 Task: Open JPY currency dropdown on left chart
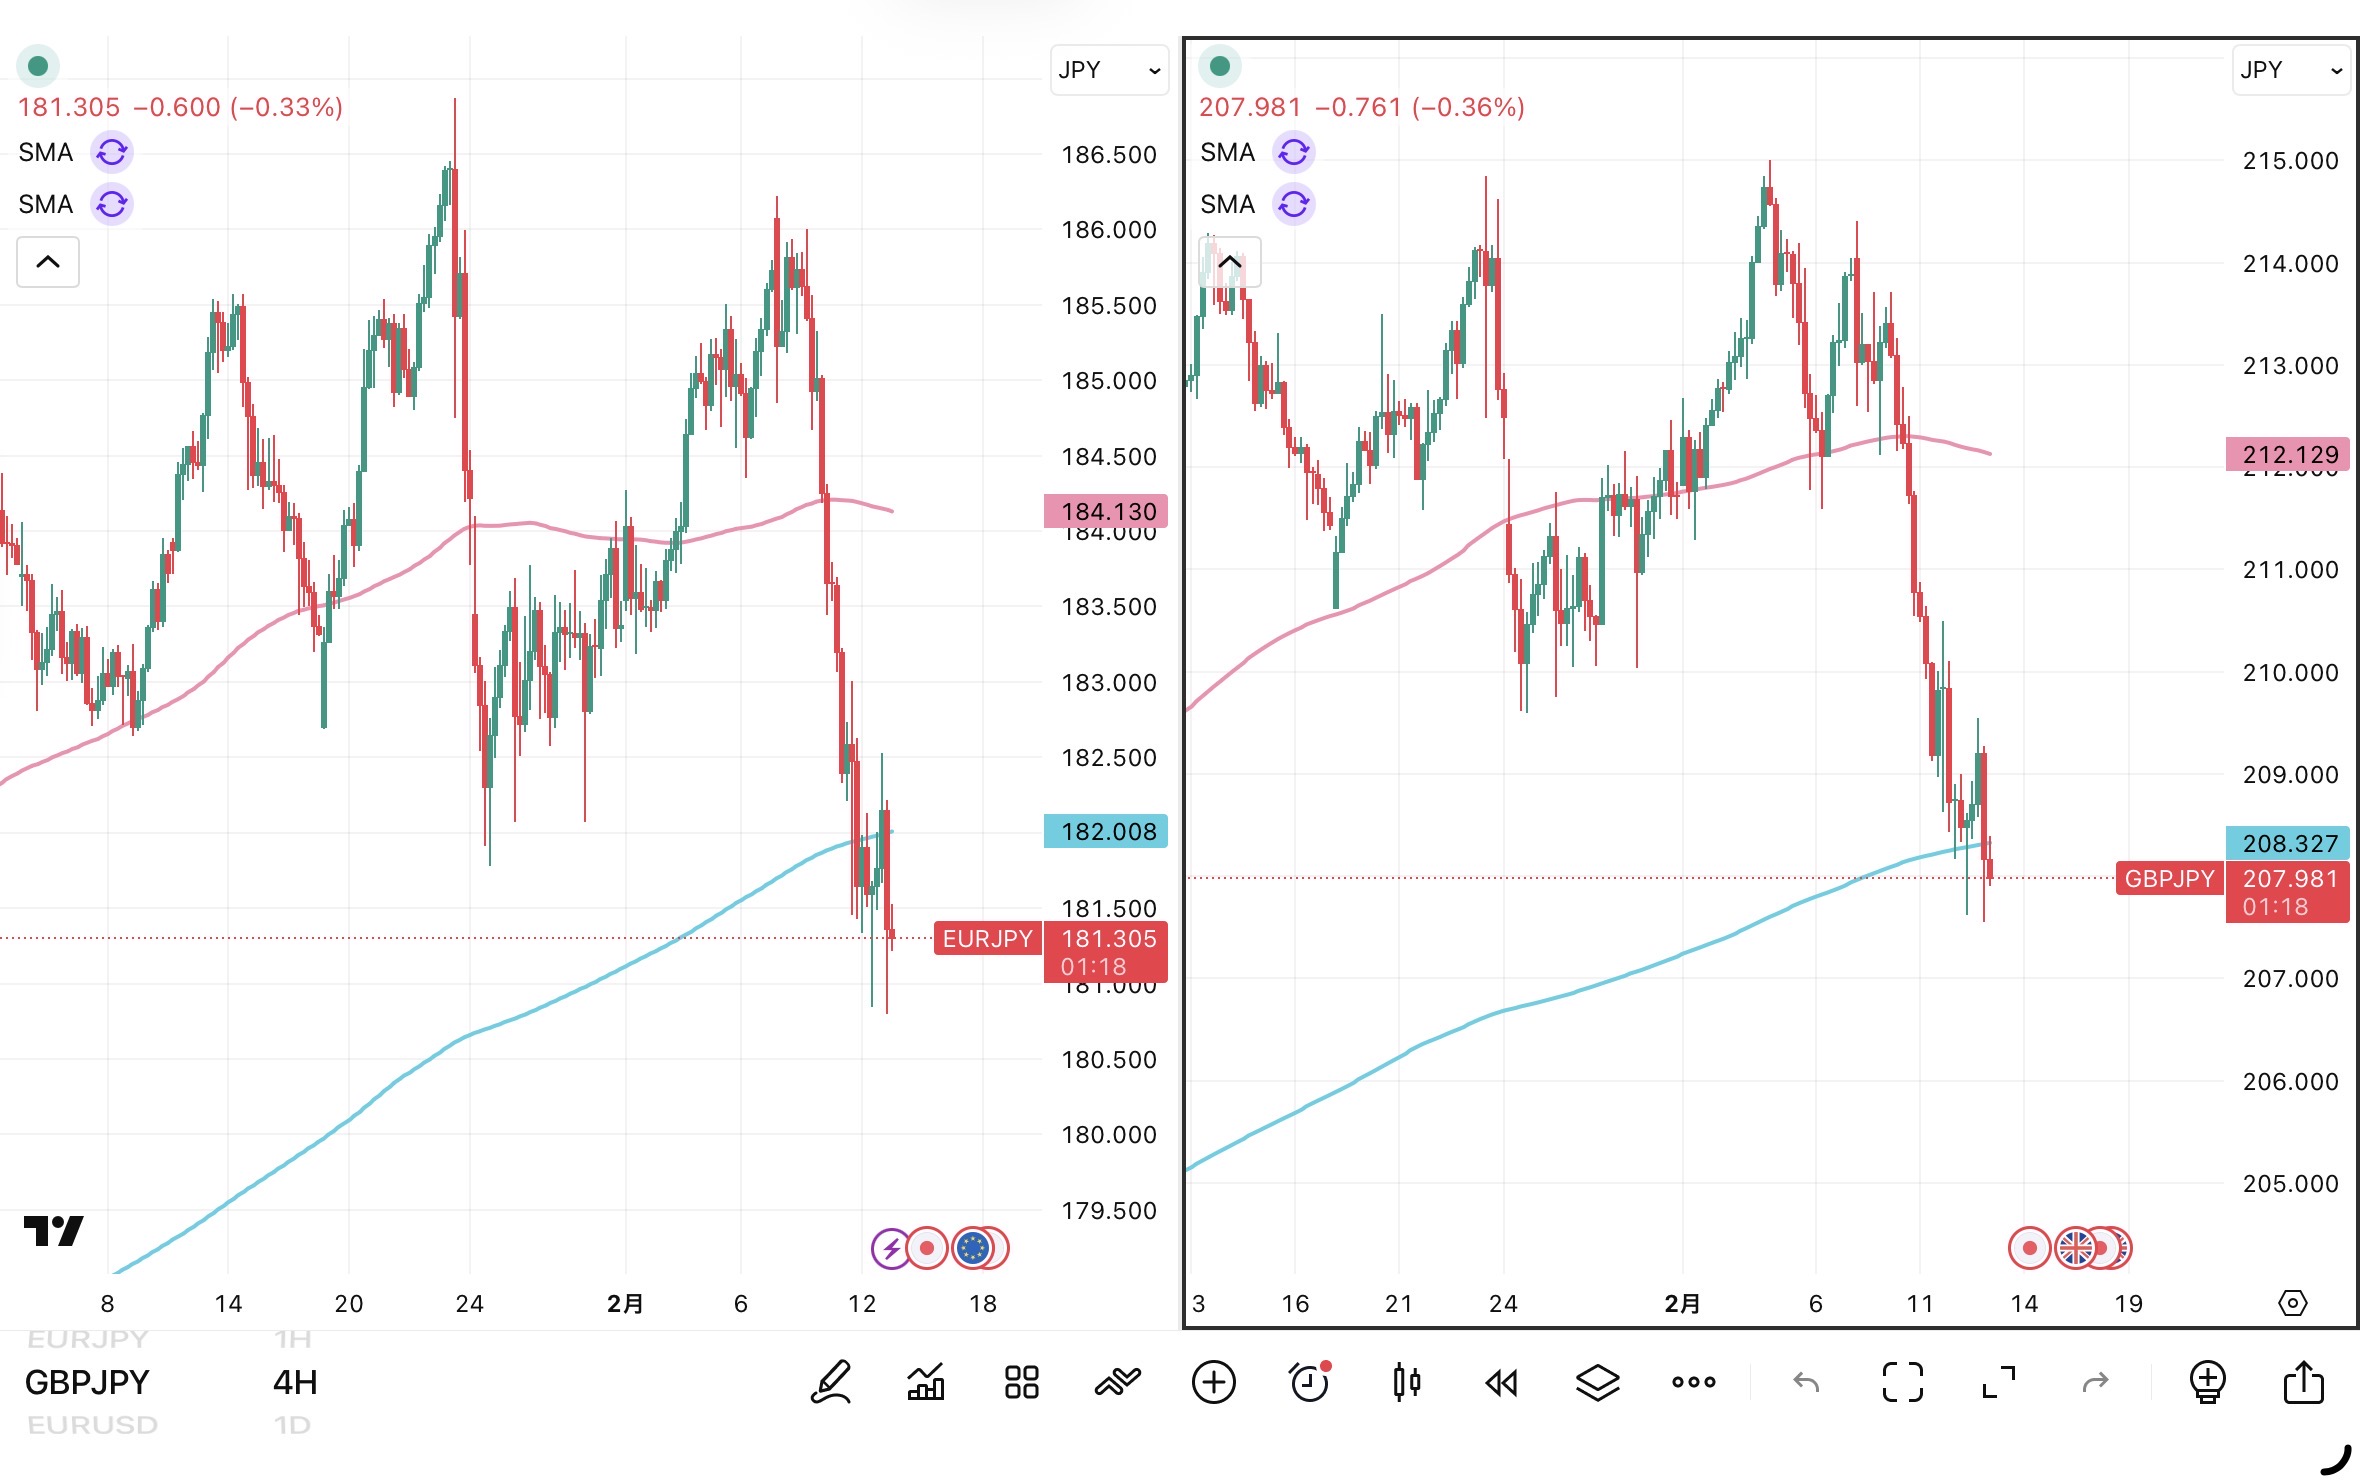[x=1109, y=70]
